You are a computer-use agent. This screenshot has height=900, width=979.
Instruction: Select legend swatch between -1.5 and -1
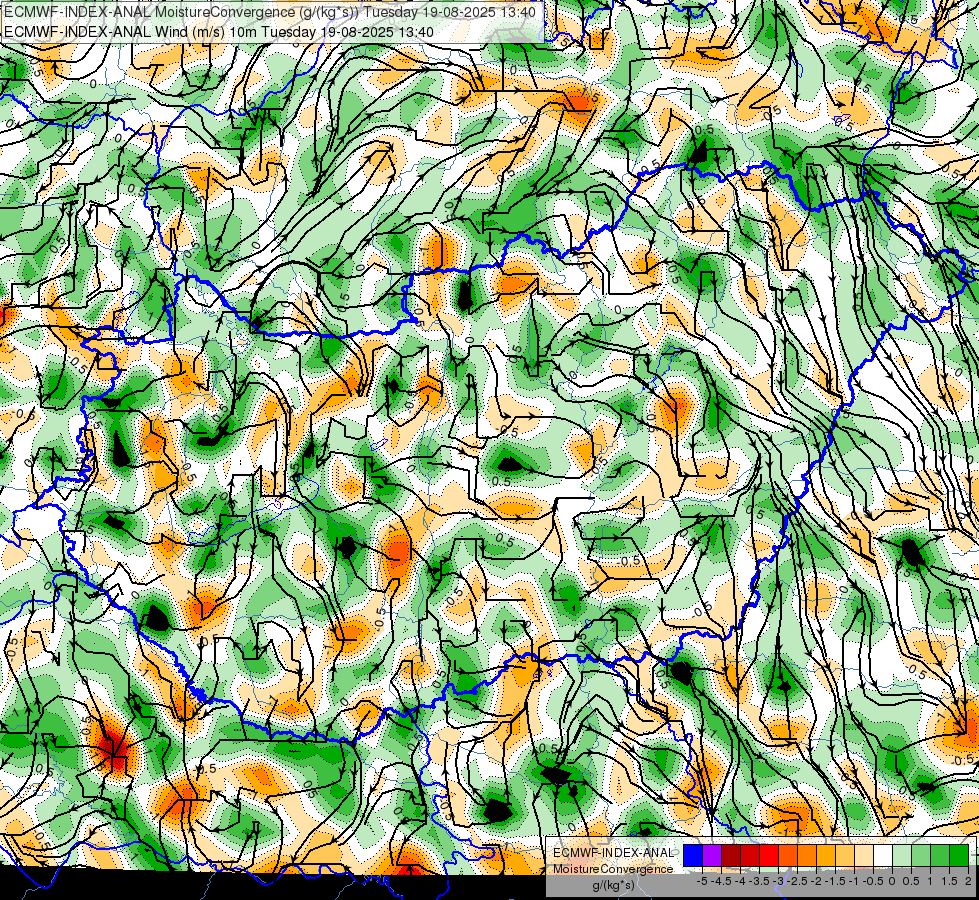tap(845, 856)
